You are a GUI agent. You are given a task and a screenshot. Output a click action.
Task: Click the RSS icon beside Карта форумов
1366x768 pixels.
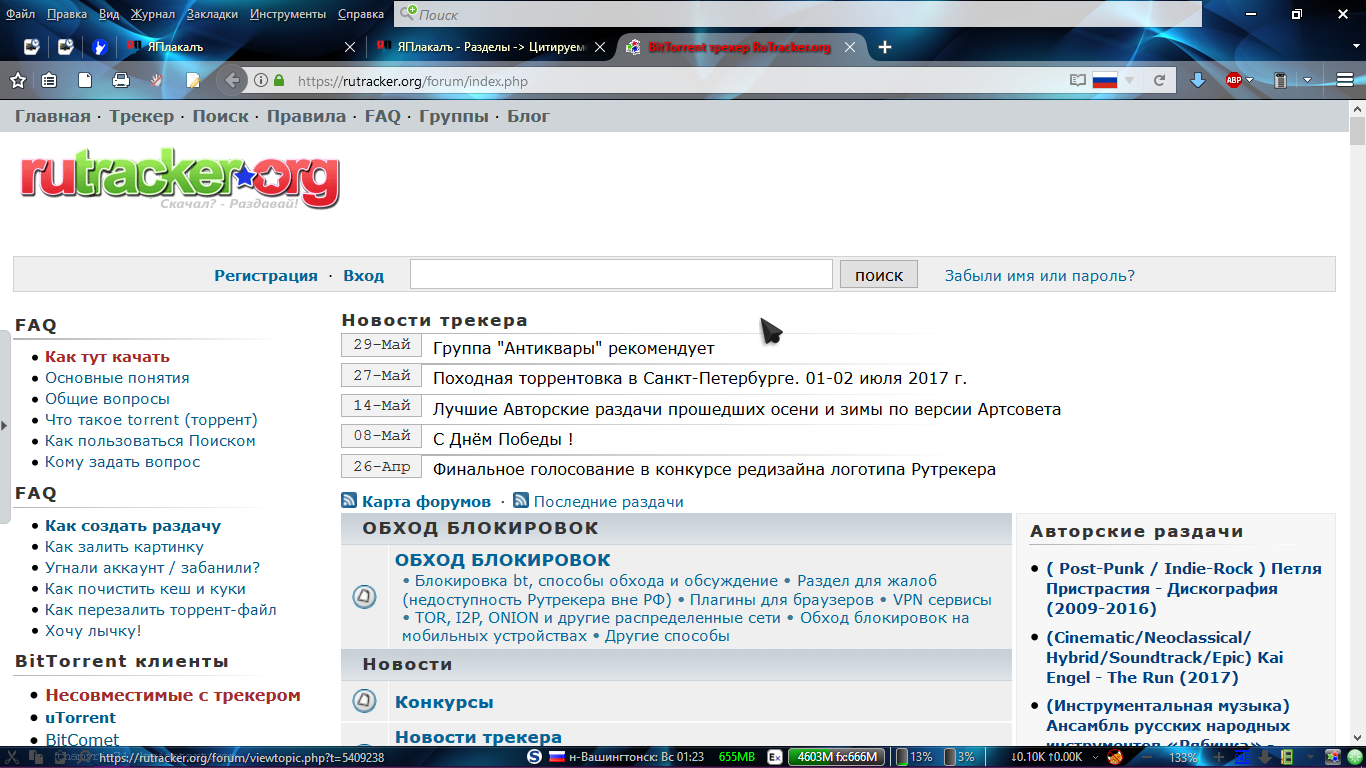click(349, 501)
